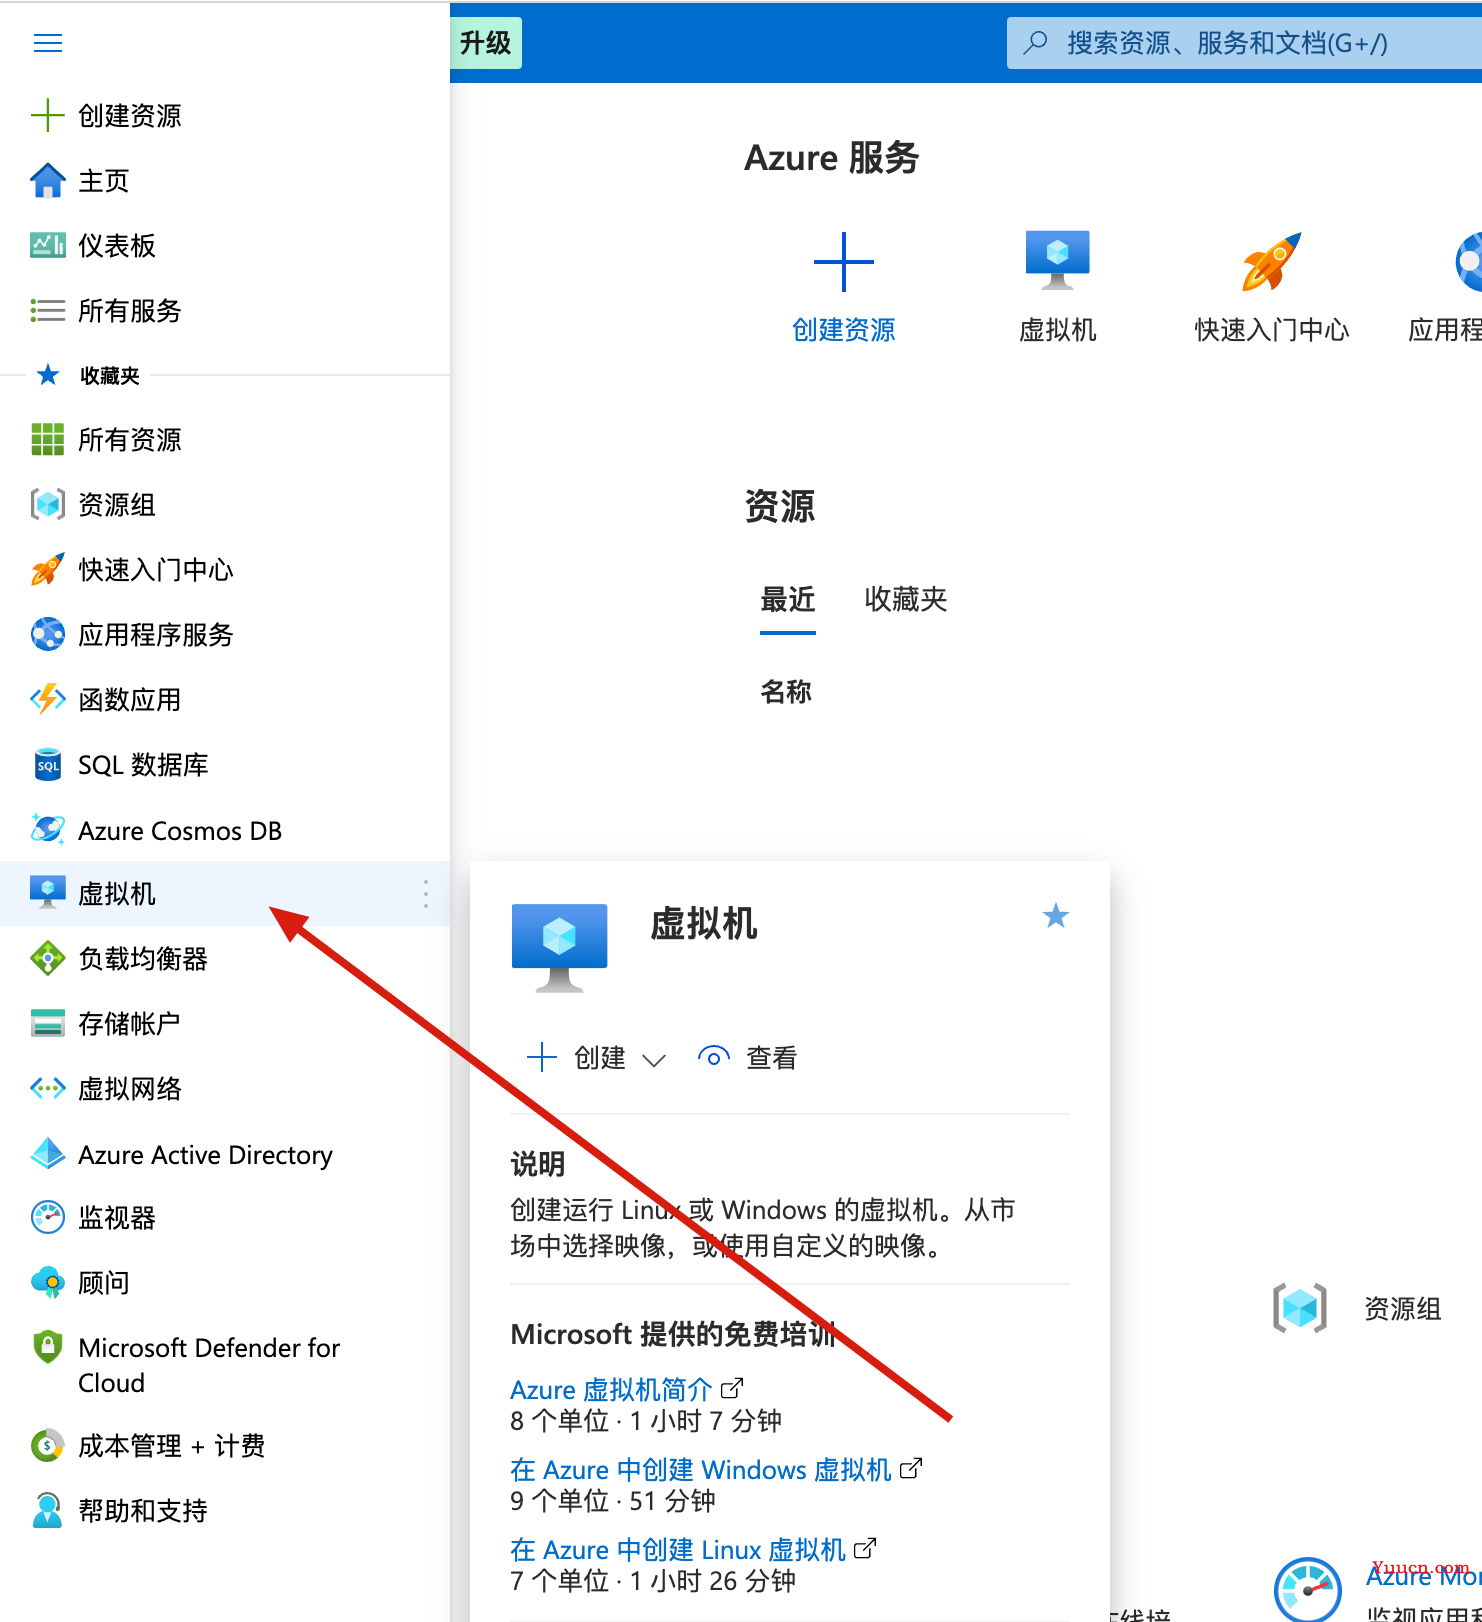Click the 资源组 cube icon in the sidebar
This screenshot has width=1482, height=1622.
click(47, 504)
